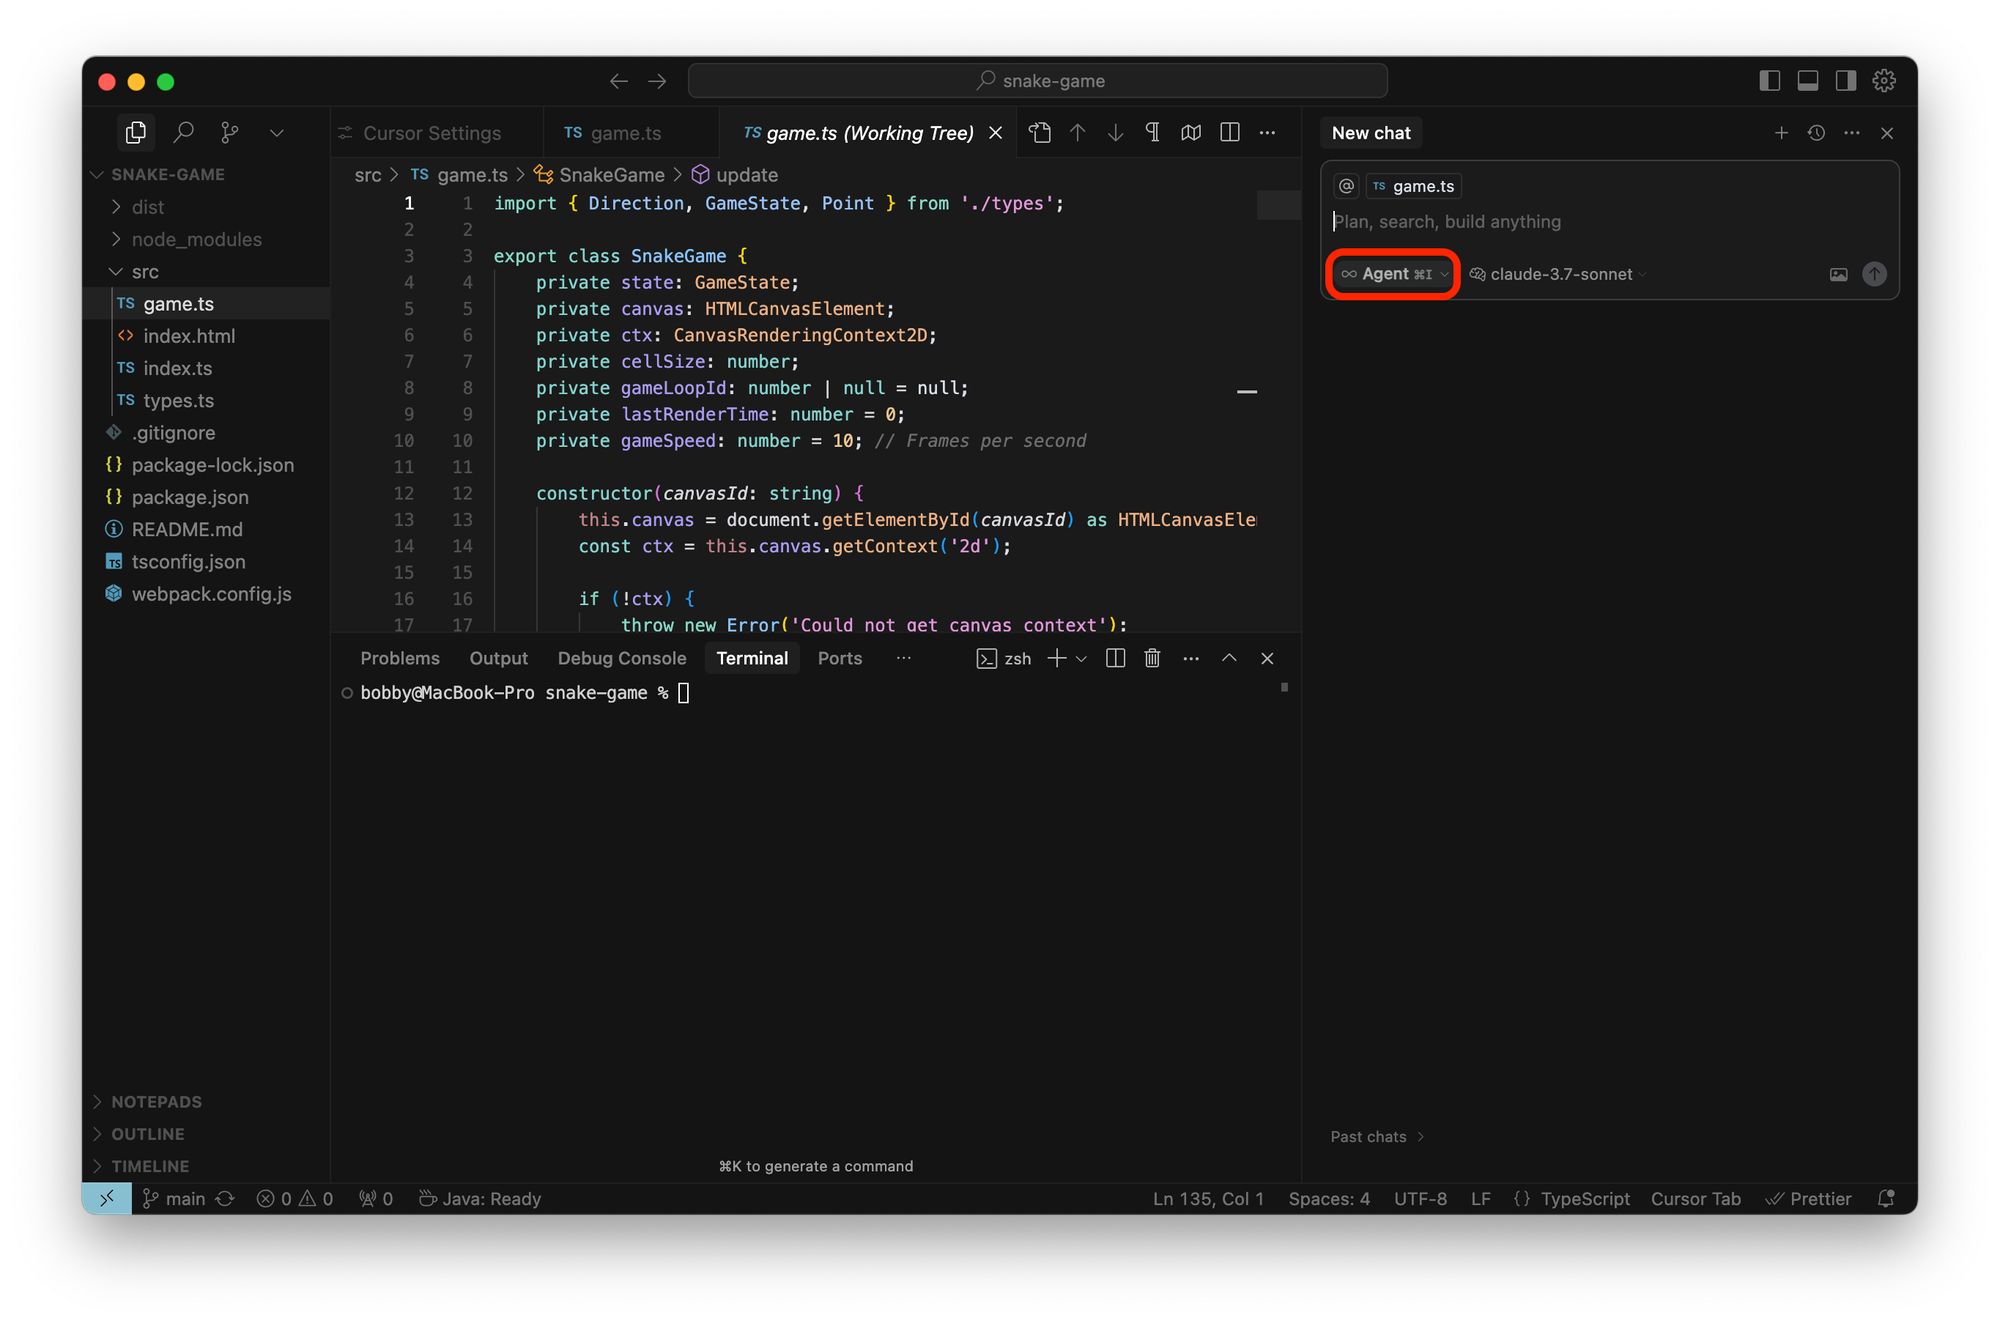
Task: Toggle the primary sidebar visibility
Action: tap(1769, 81)
